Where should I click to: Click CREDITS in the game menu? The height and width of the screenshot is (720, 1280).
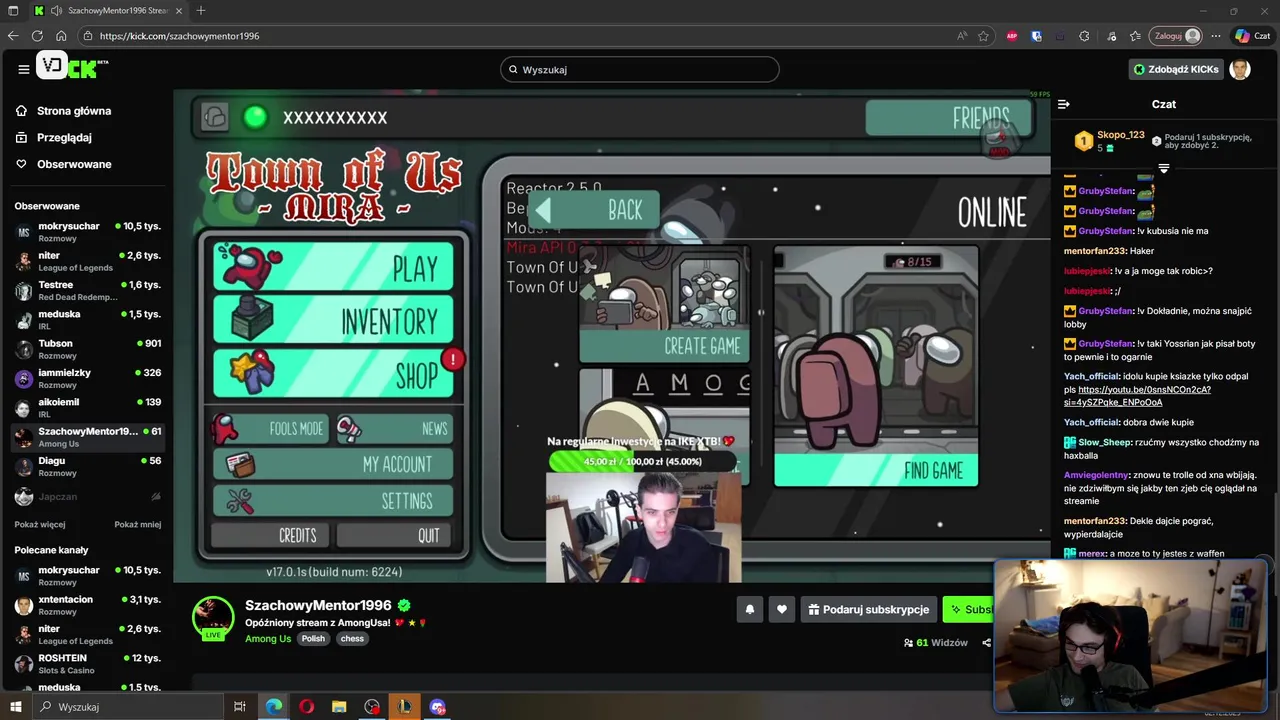270,536
